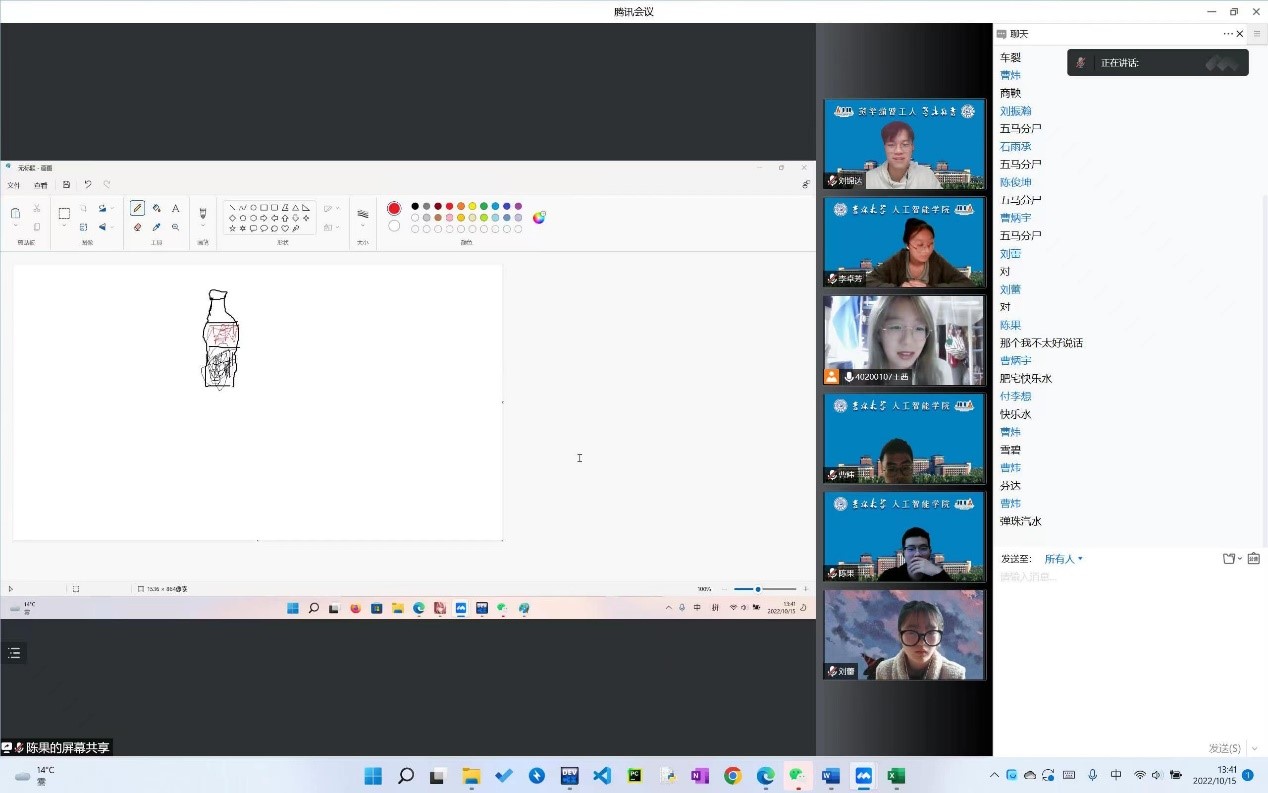Click the Undo arrow in Paint
This screenshot has width=1268, height=793.
(x=88, y=184)
